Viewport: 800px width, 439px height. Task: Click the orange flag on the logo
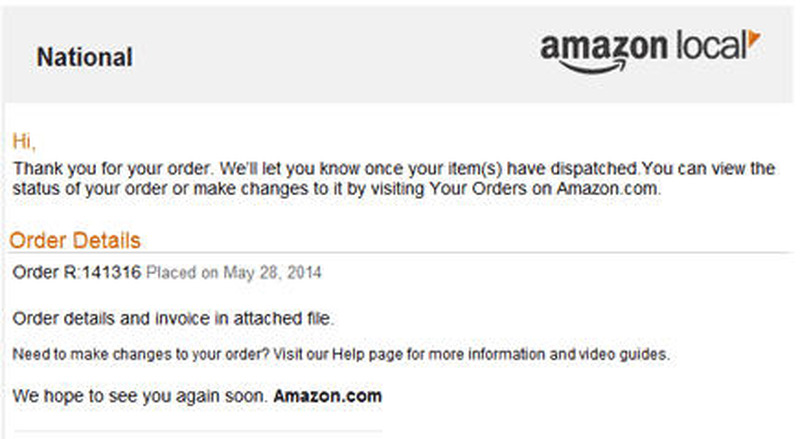pyautogui.click(x=753, y=40)
